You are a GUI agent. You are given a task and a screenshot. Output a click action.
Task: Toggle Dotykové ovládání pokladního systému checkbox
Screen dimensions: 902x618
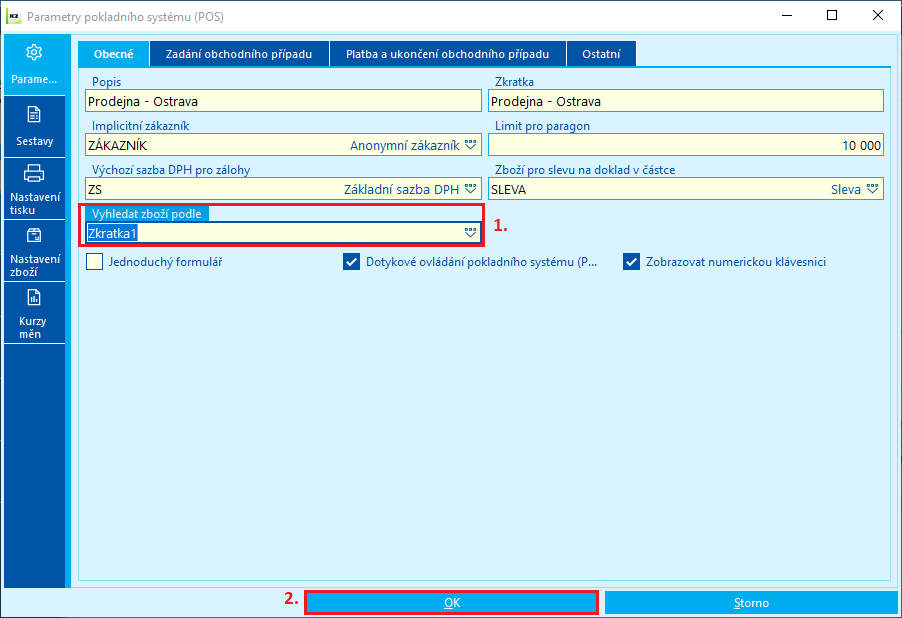coord(351,262)
